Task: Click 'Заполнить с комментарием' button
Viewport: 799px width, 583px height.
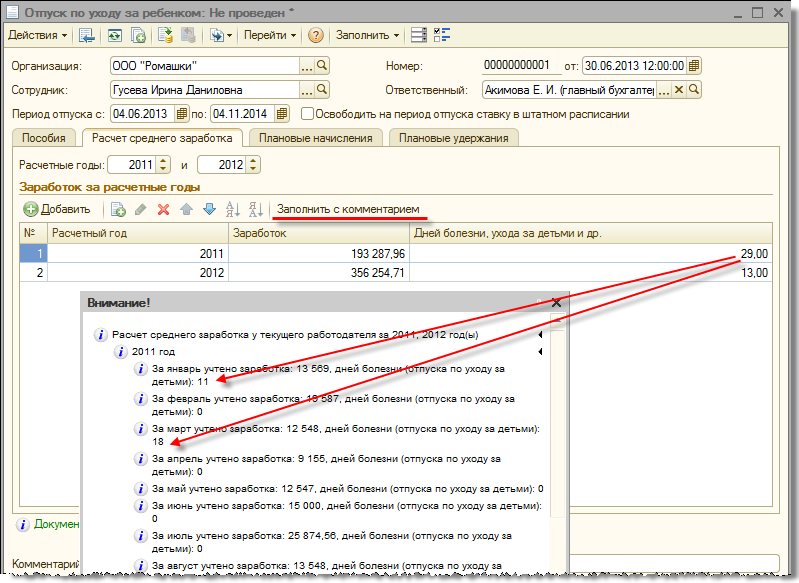Action: click(x=348, y=209)
